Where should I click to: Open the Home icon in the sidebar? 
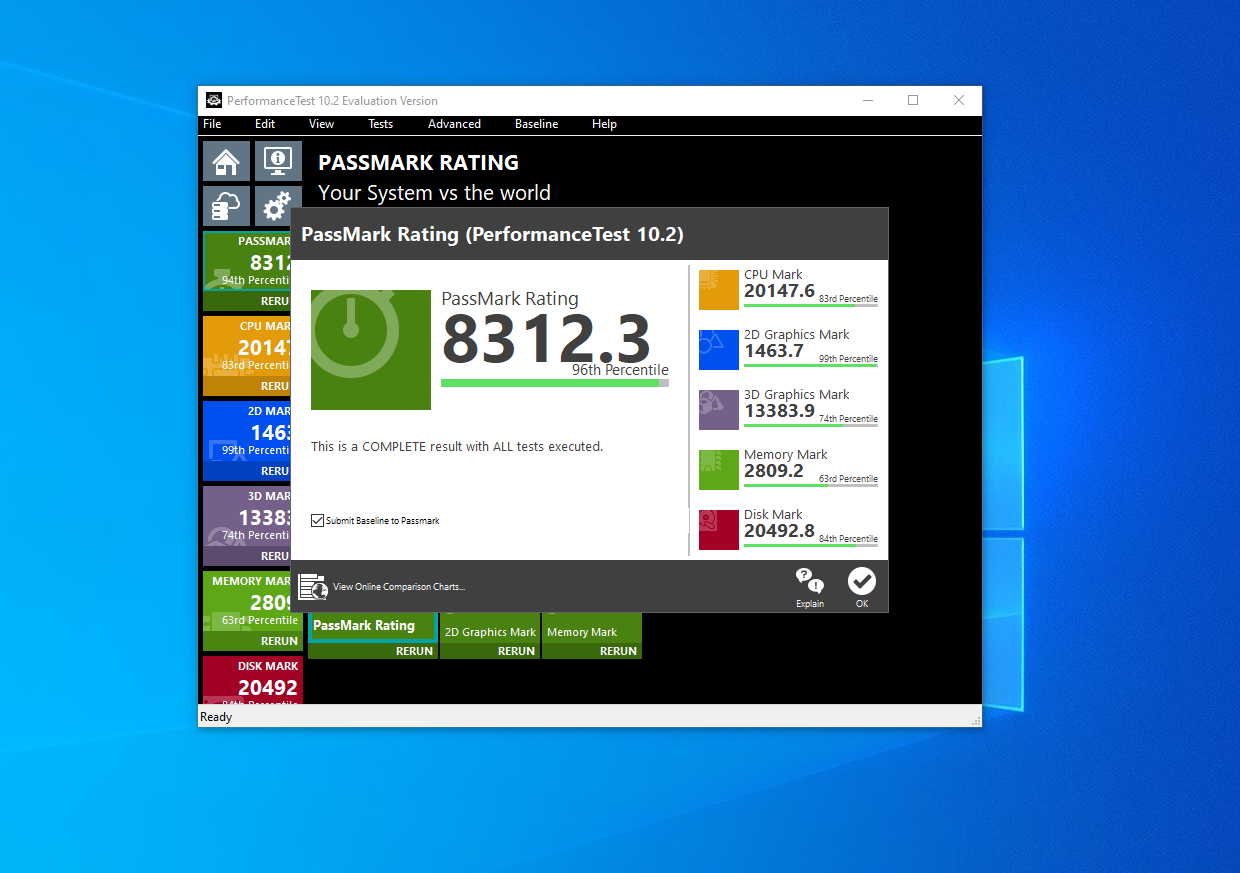click(226, 161)
